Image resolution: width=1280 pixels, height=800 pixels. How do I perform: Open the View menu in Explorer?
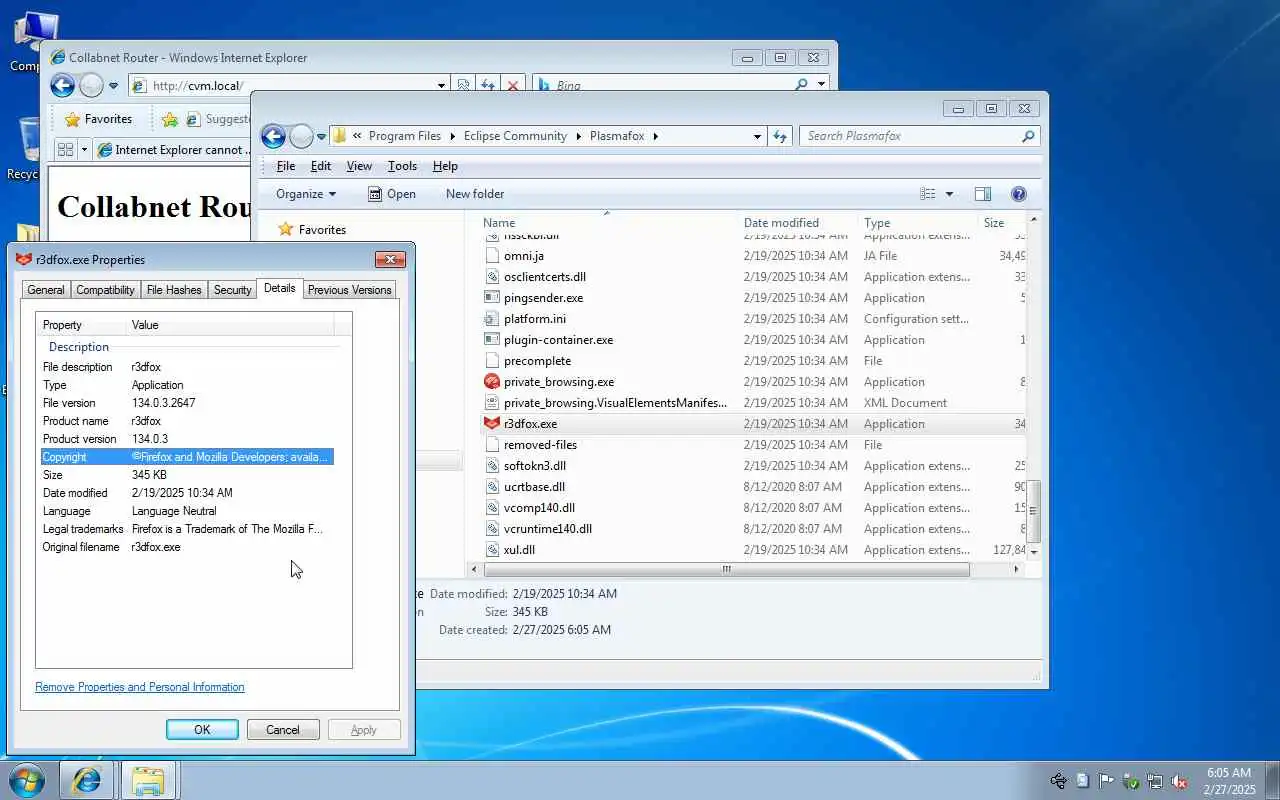click(x=359, y=166)
